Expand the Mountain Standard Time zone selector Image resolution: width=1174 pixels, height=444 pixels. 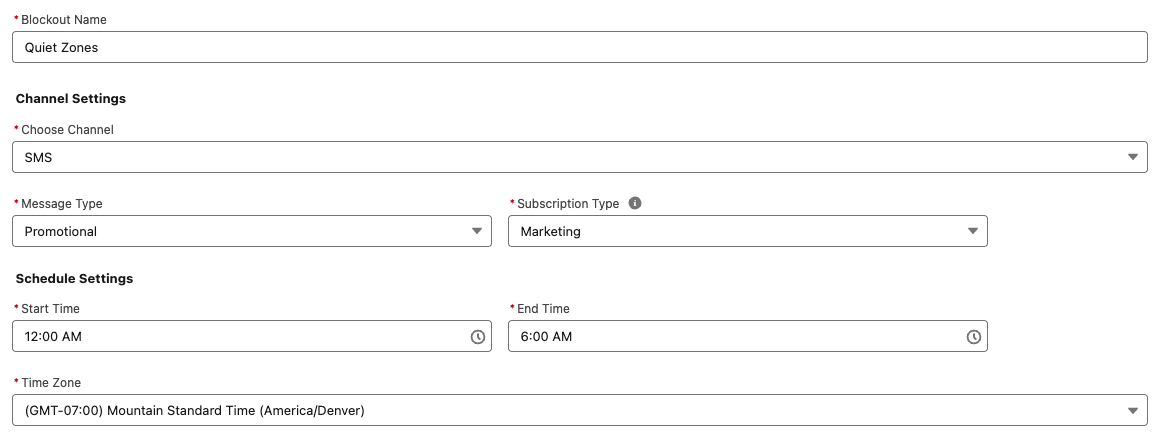(x=580, y=410)
